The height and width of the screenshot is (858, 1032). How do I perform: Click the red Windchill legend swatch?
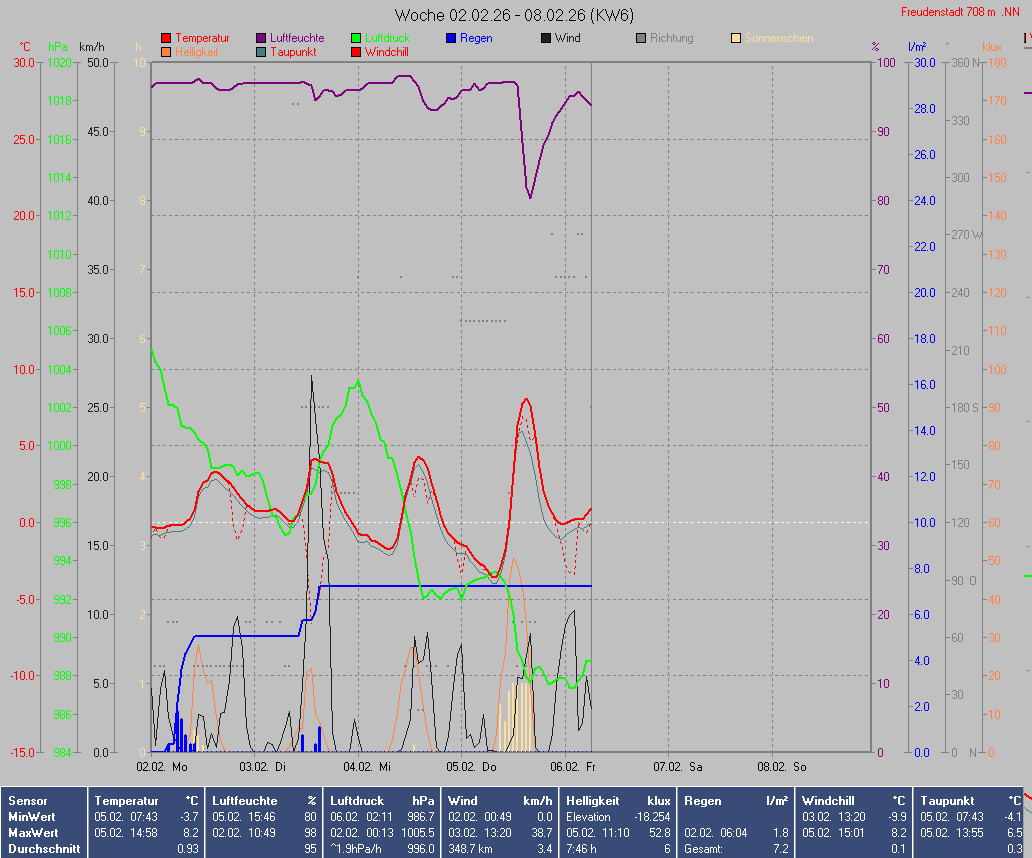356,51
